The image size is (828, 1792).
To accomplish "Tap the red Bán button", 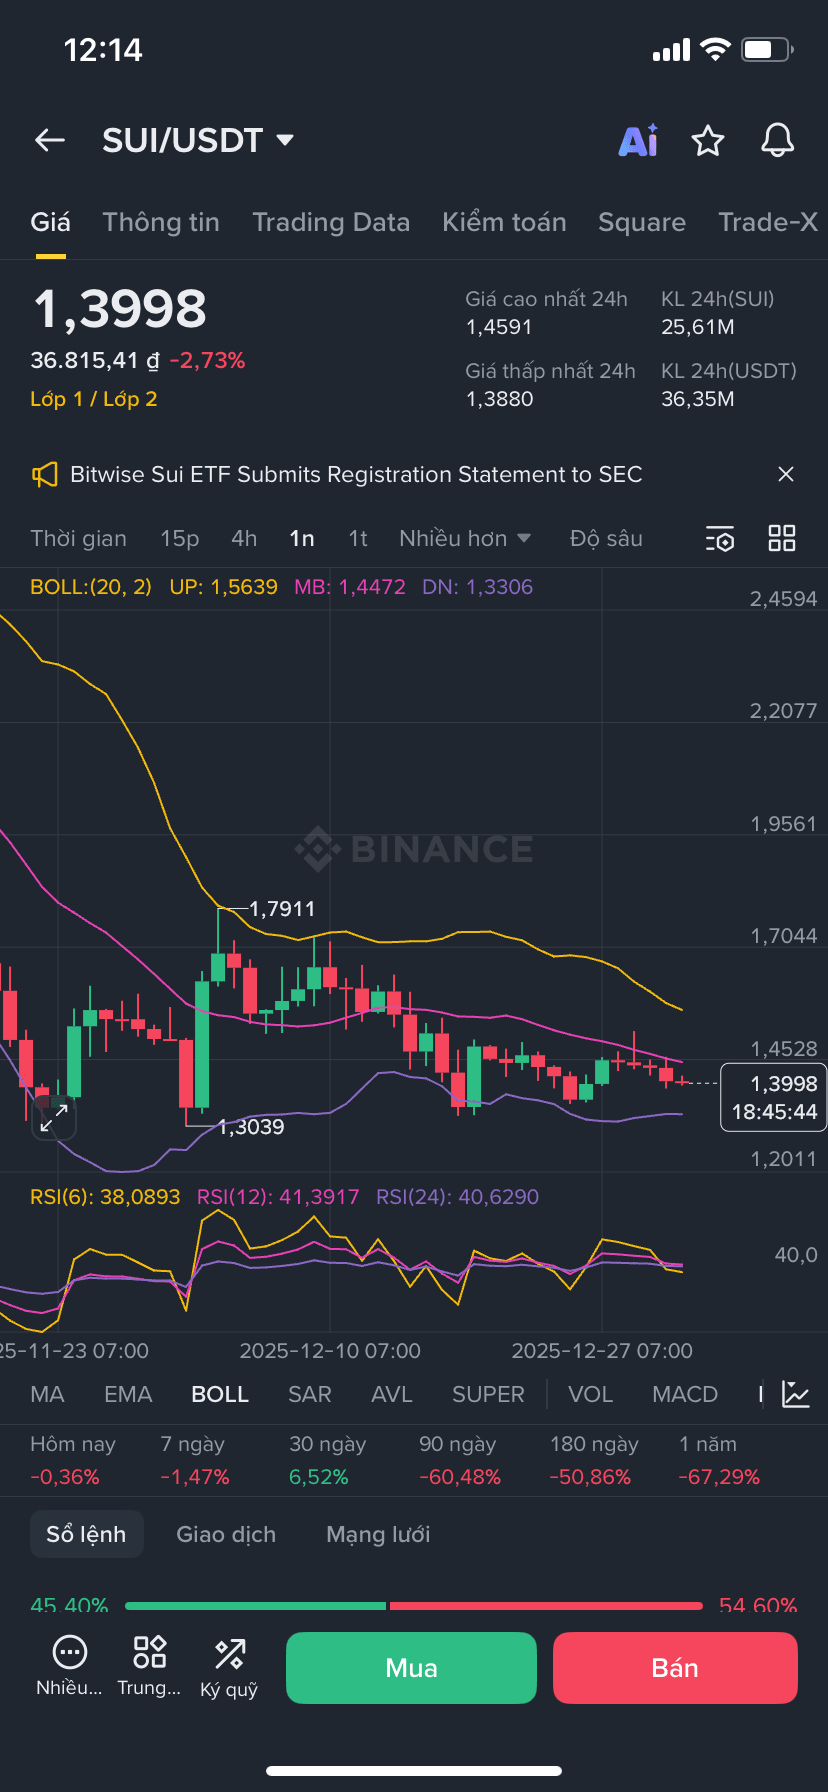I will [x=675, y=1668].
